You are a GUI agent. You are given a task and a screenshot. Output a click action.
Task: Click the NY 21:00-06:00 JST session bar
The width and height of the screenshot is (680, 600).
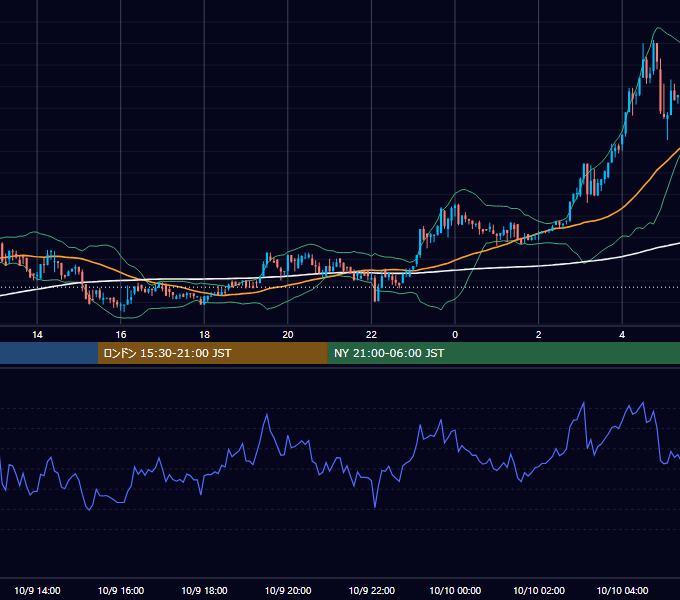(x=503, y=353)
